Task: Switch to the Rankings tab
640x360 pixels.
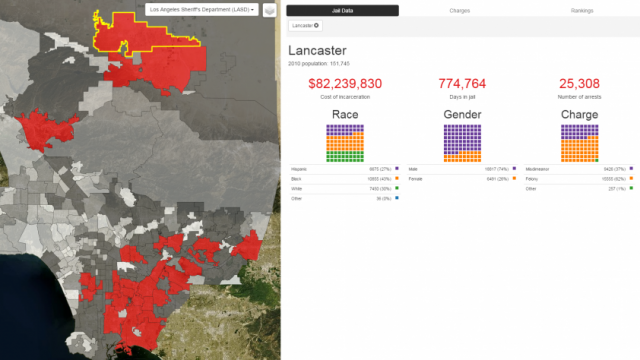Action: (x=582, y=11)
